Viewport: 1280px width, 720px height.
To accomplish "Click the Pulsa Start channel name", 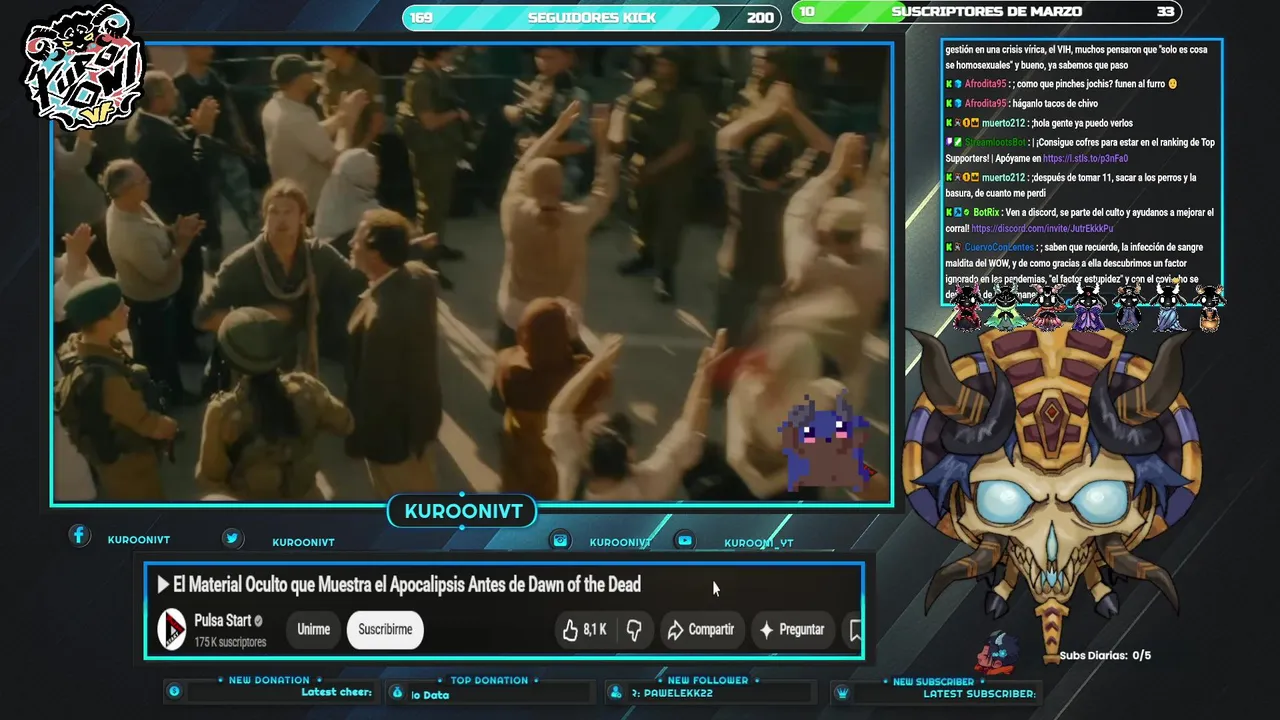I will point(223,621).
